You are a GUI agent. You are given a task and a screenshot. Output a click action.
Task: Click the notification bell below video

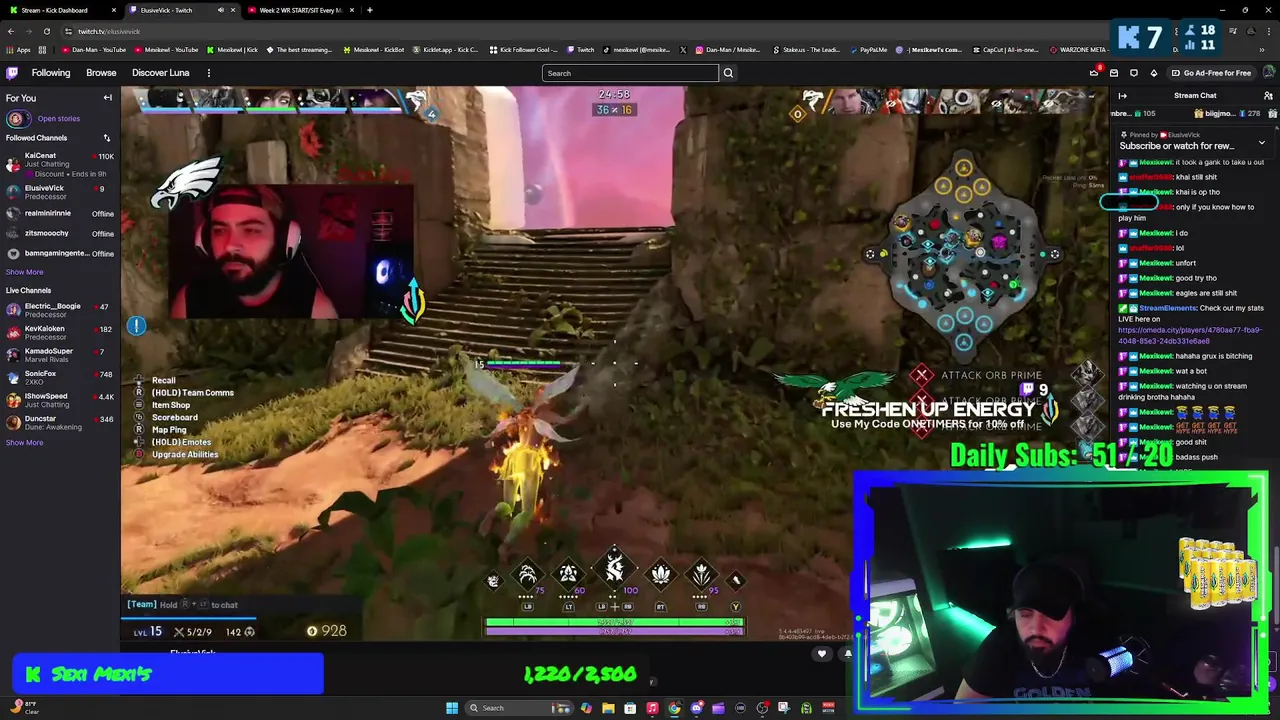point(847,654)
